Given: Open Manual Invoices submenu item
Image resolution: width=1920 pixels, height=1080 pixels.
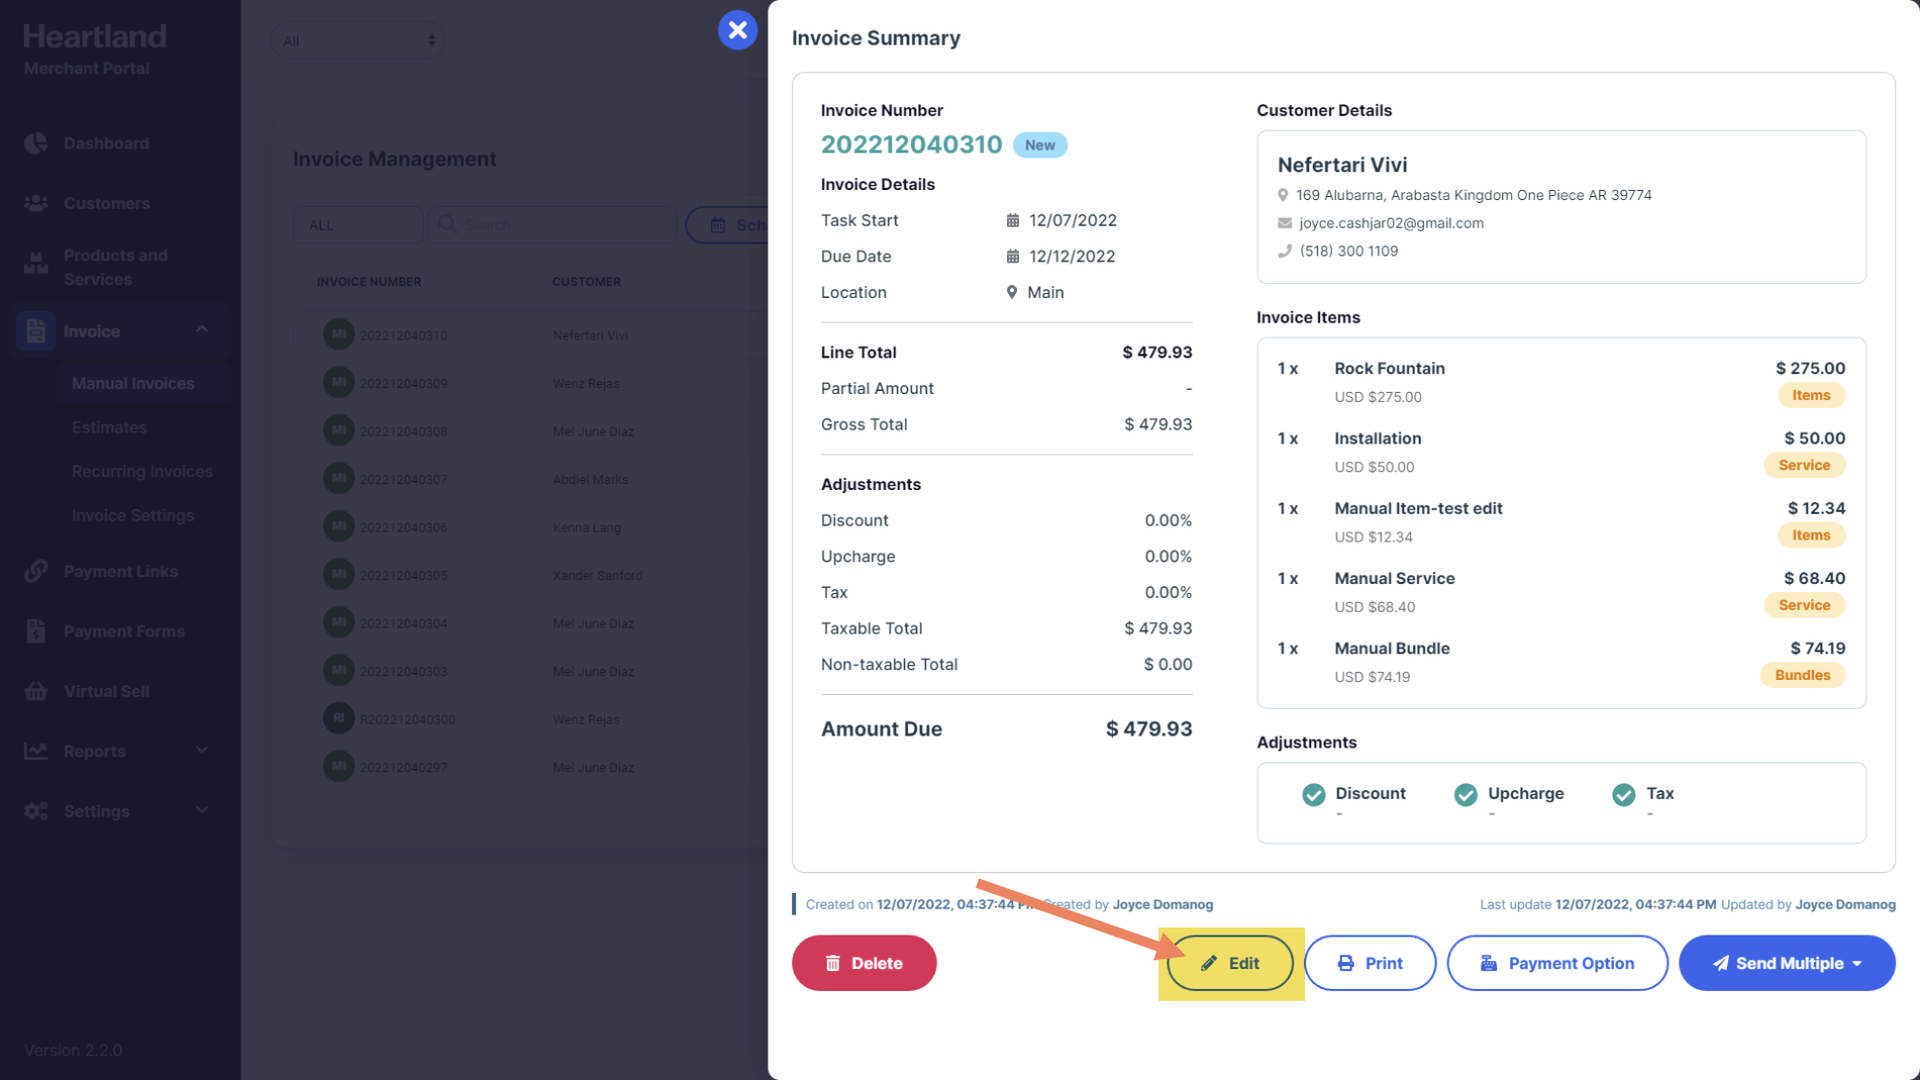Looking at the screenshot, I should click(x=133, y=383).
